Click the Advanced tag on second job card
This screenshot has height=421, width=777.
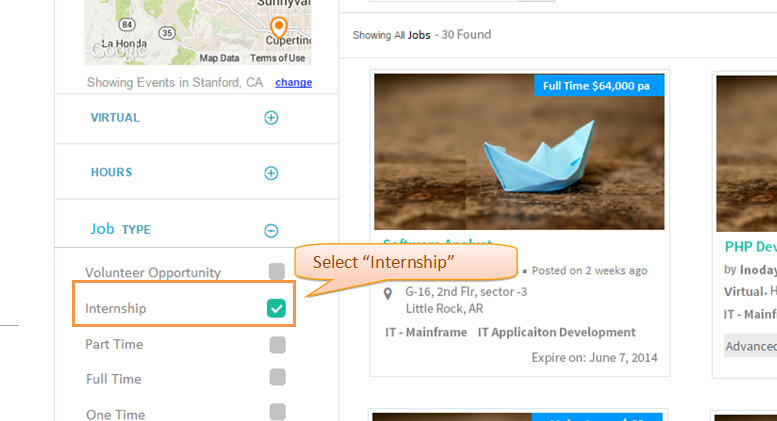coord(750,346)
